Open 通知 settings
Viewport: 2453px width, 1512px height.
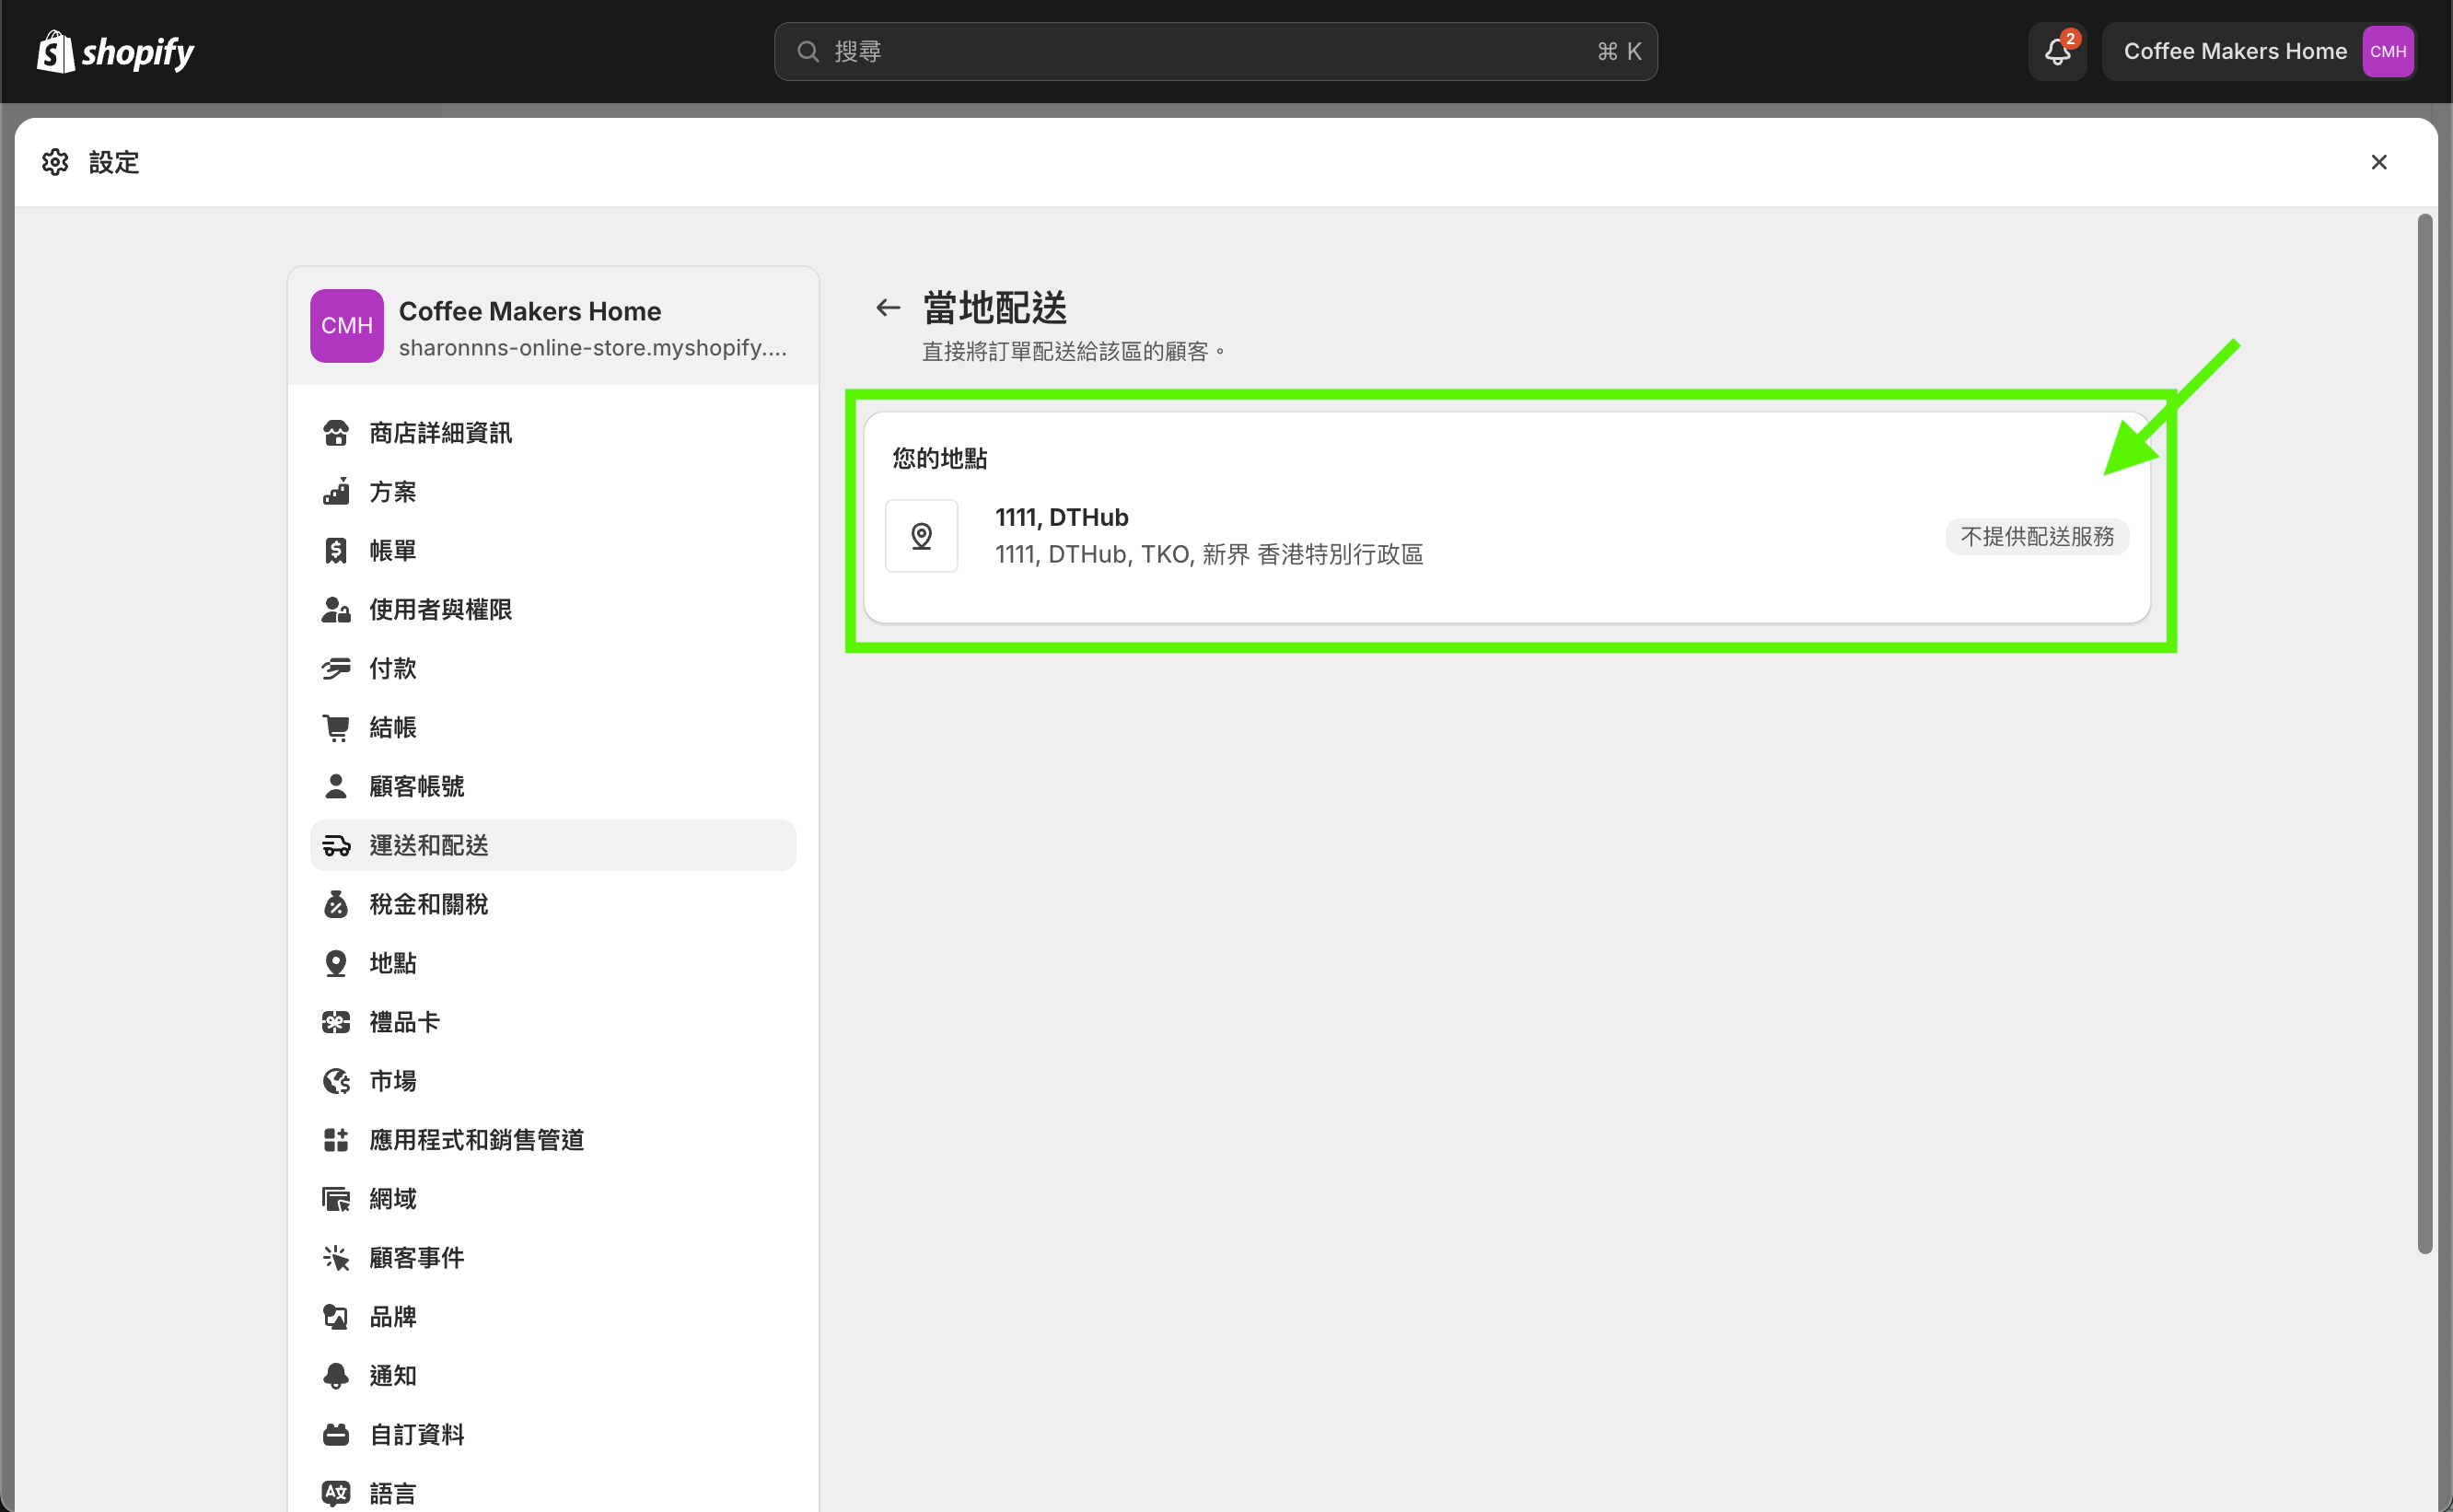[x=553, y=1377]
